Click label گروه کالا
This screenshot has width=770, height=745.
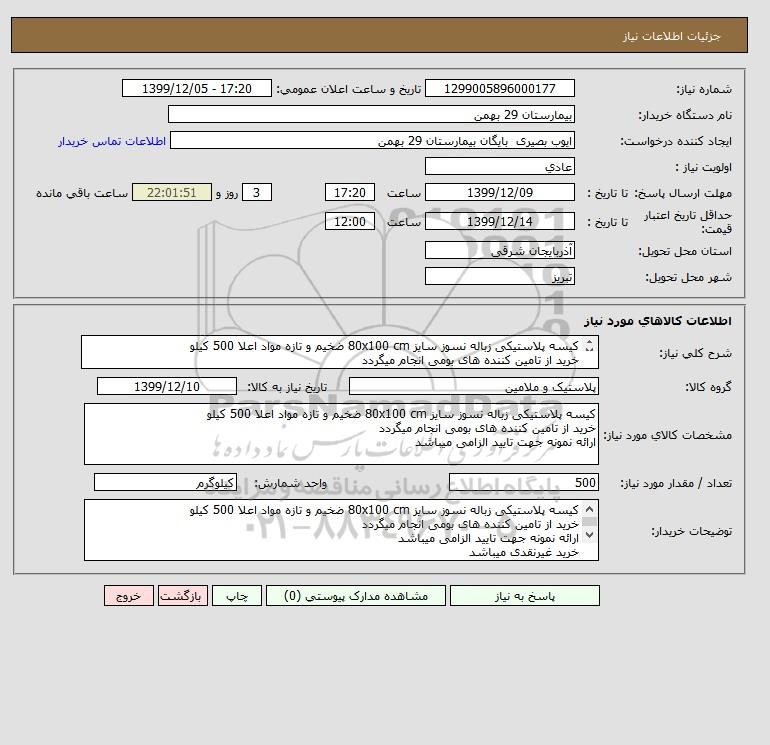tap(709, 387)
